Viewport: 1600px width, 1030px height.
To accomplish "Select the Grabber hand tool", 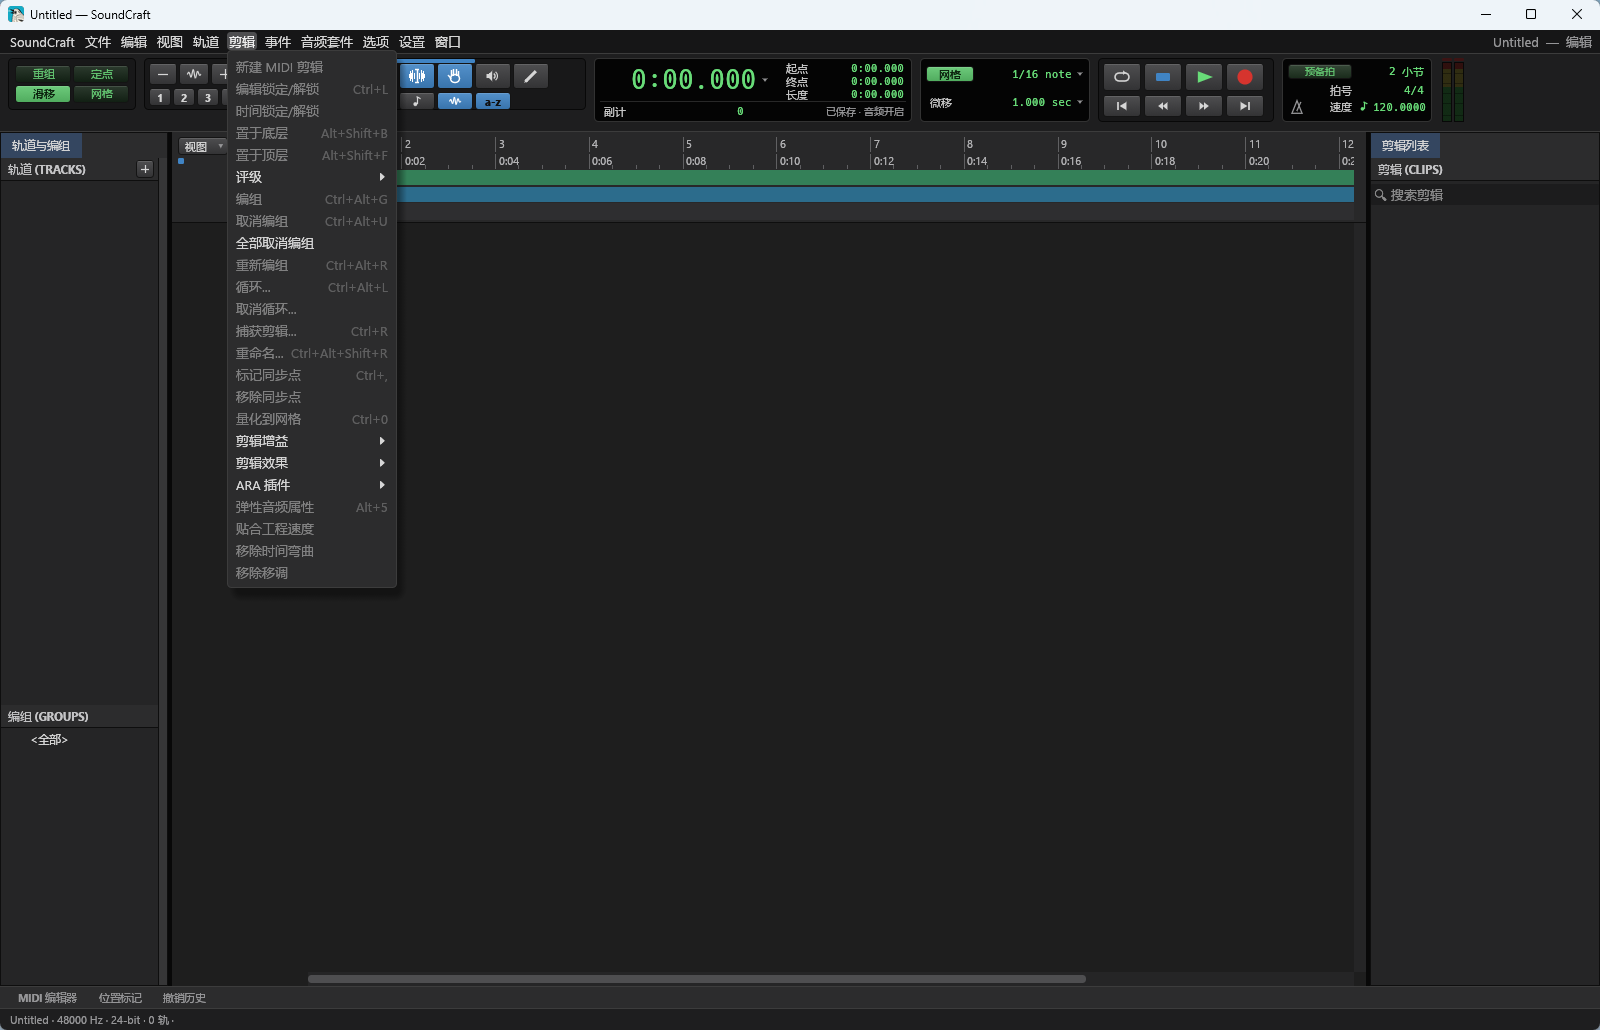I will point(454,76).
